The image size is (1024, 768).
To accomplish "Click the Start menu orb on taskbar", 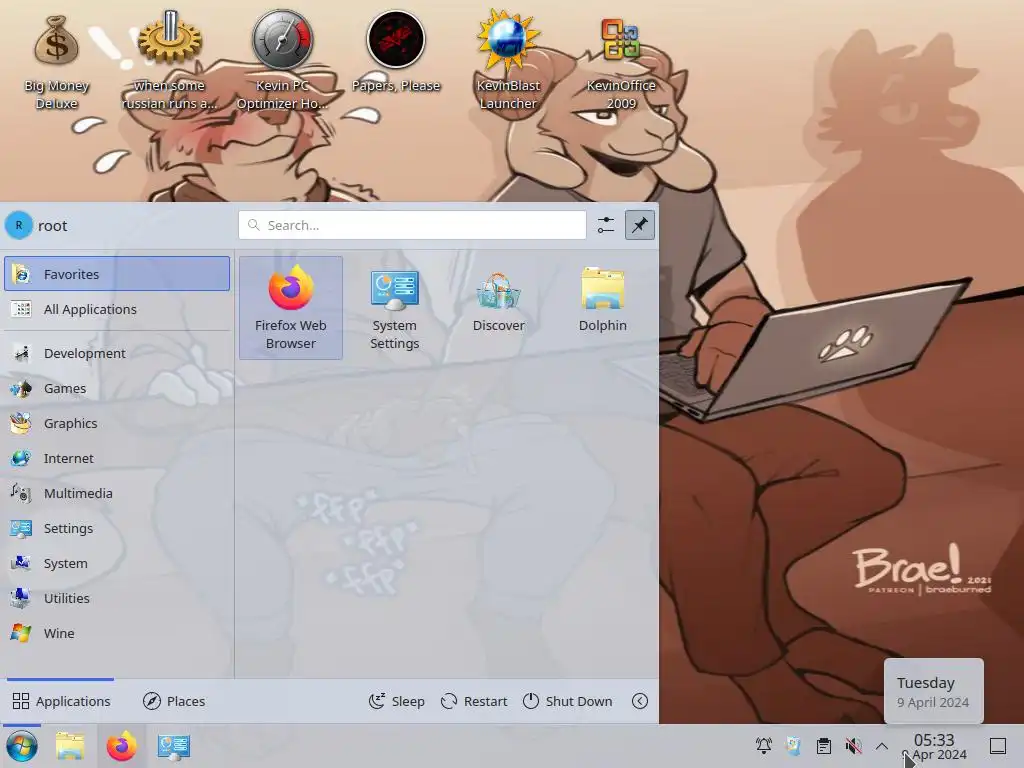I will (22, 746).
